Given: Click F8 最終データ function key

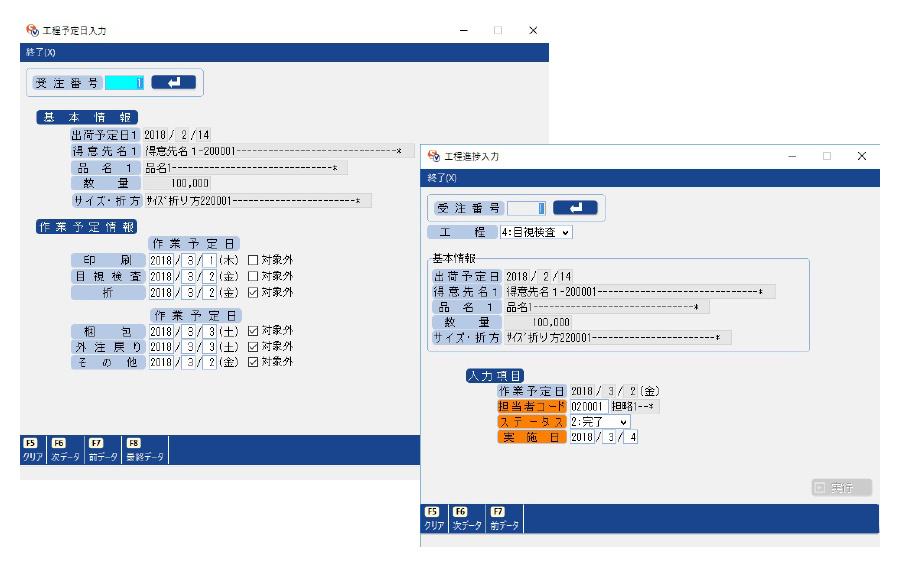Looking at the screenshot, I should (145, 450).
